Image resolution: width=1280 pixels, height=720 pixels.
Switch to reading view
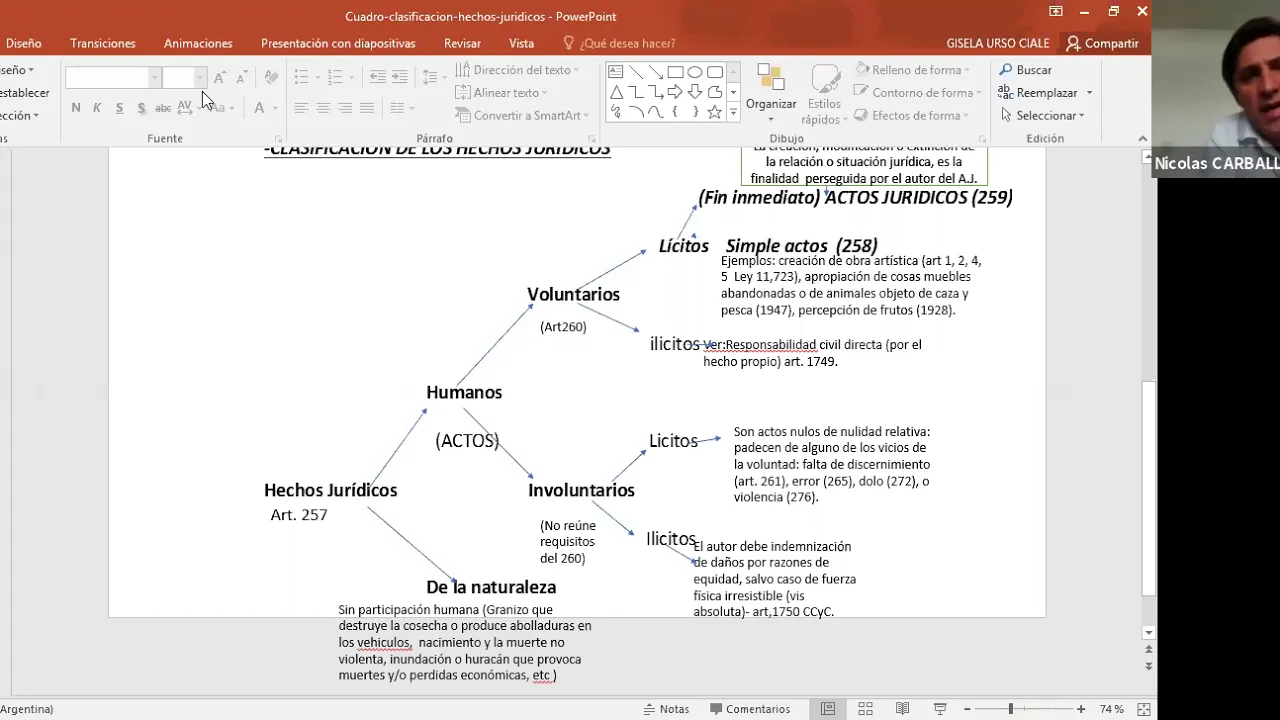coord(903,709)
